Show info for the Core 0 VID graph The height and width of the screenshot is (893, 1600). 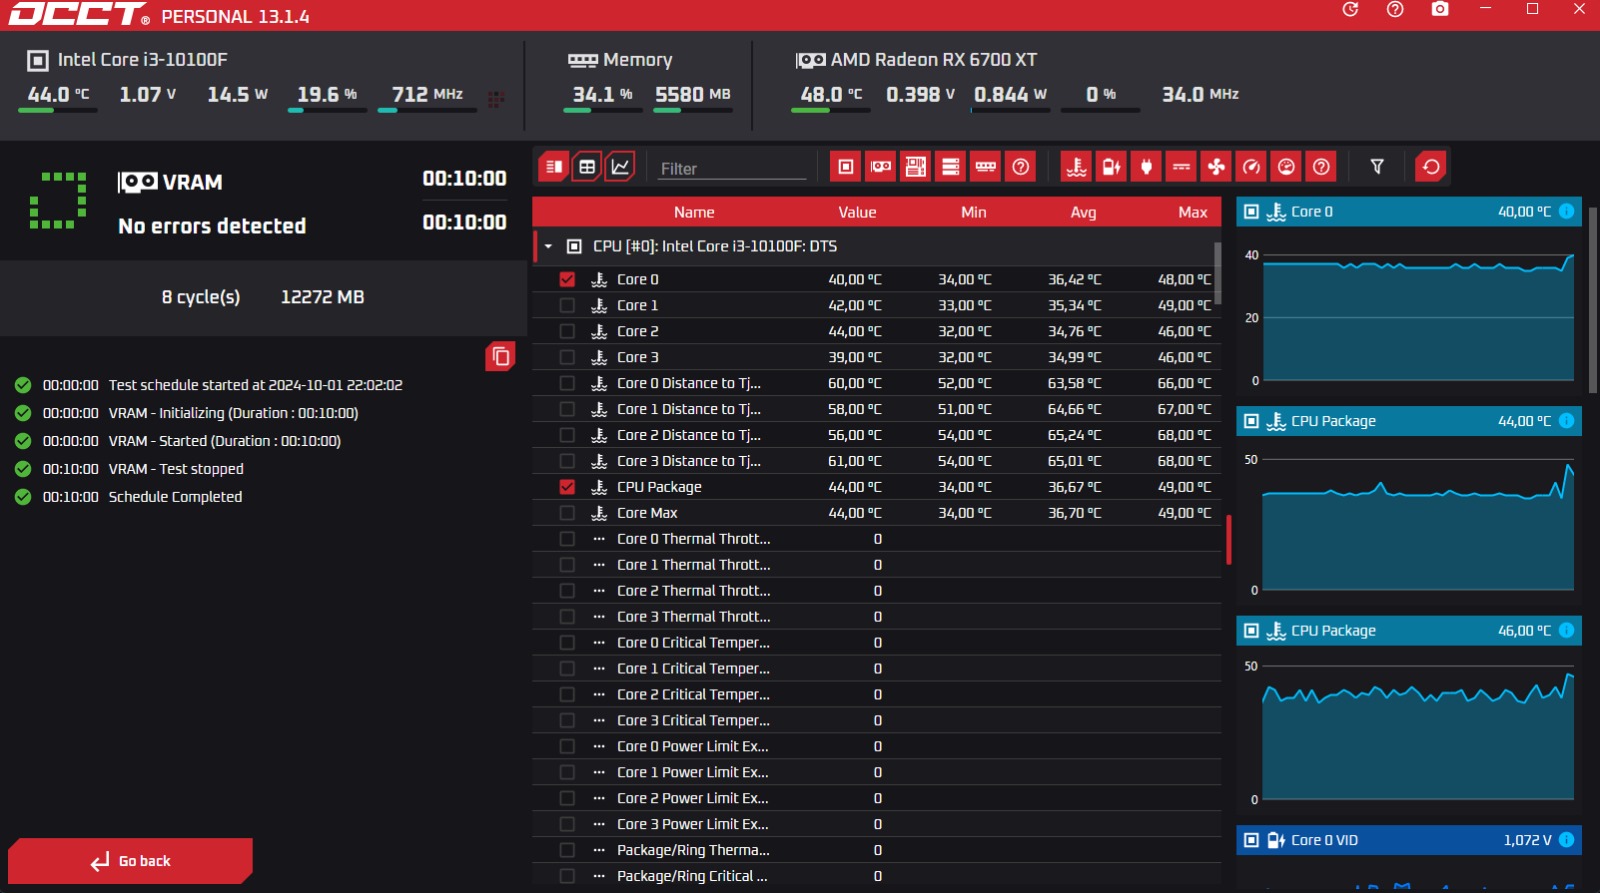[1566, 840]
